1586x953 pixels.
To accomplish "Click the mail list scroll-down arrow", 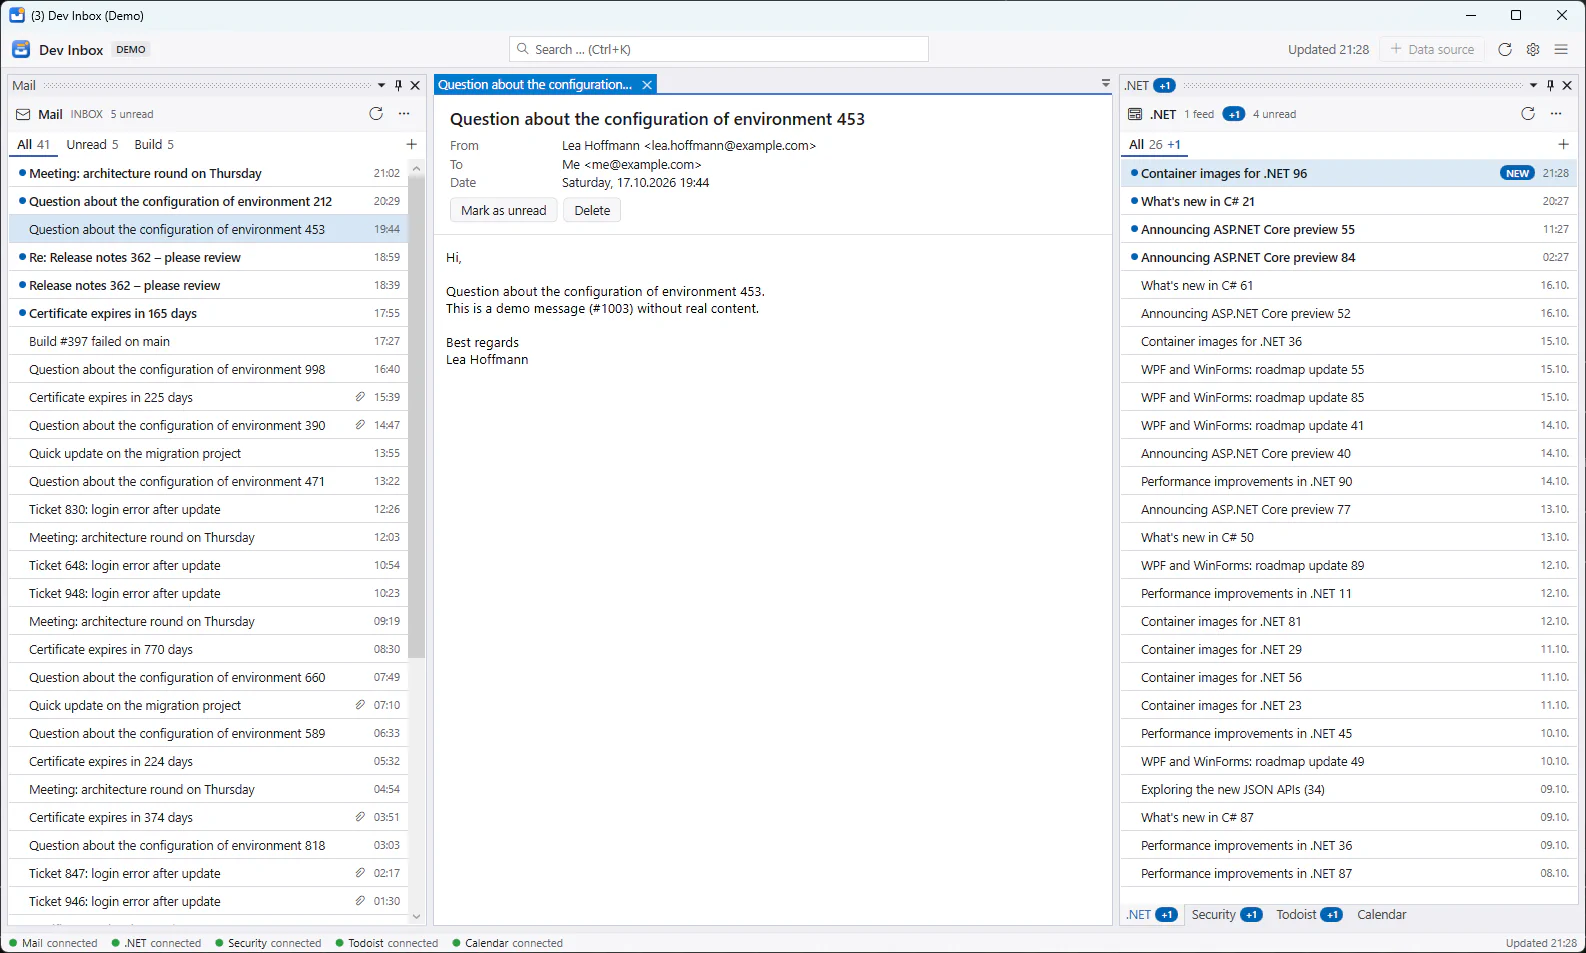I will (416, 916).
